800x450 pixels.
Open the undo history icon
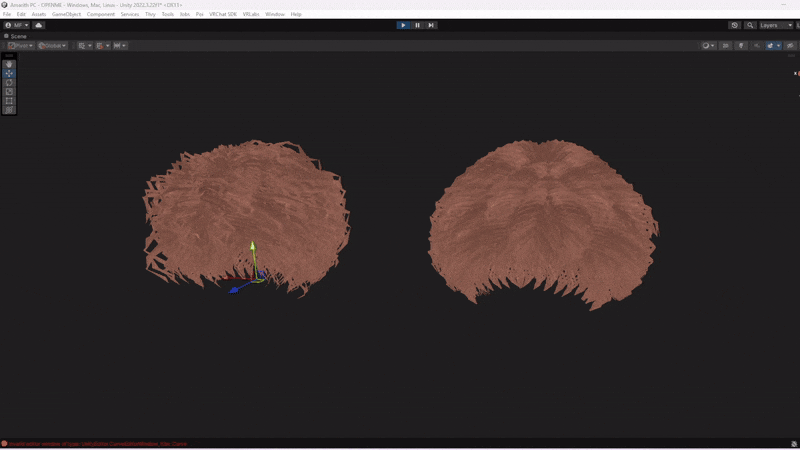(735, 25)
